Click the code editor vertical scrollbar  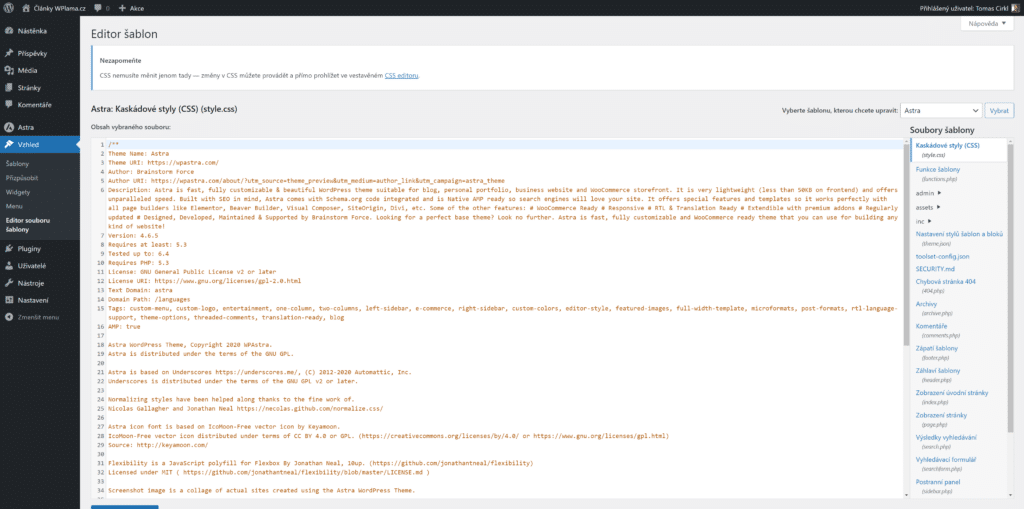[x=906, y=244]
